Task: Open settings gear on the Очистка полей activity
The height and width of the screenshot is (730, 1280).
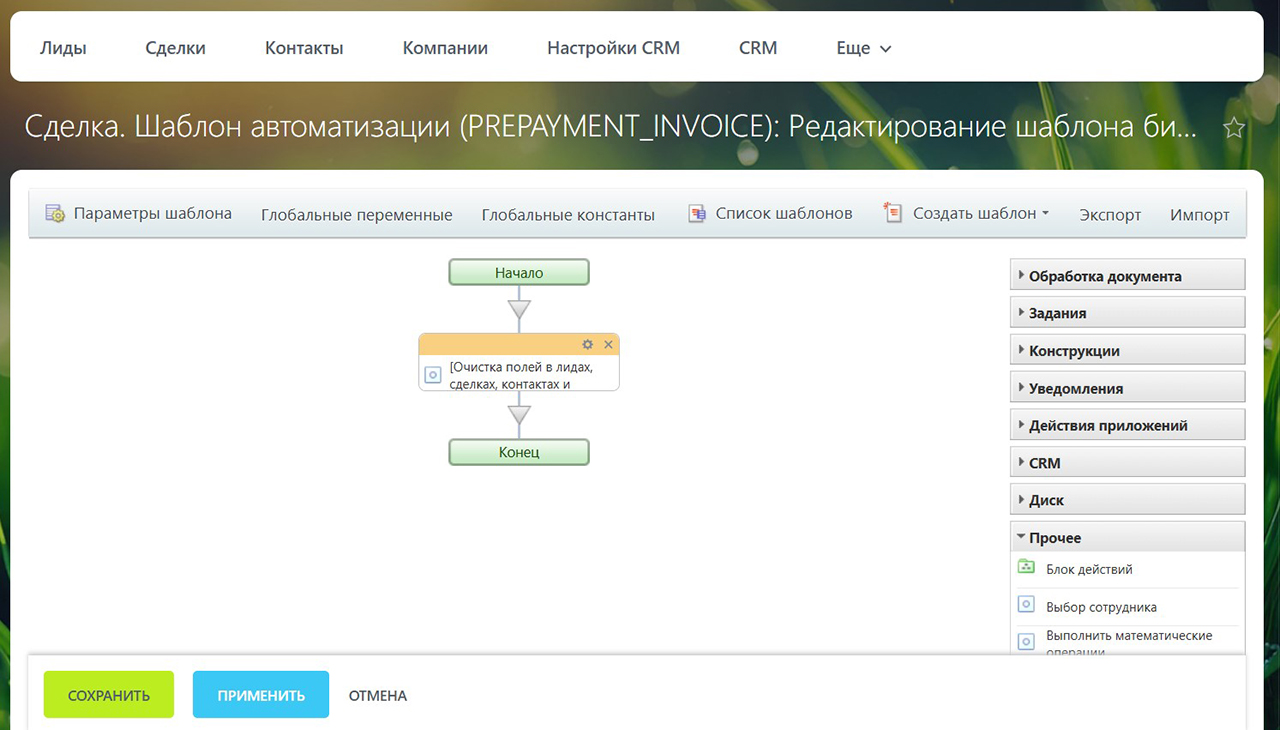Action: pos(588,344)
